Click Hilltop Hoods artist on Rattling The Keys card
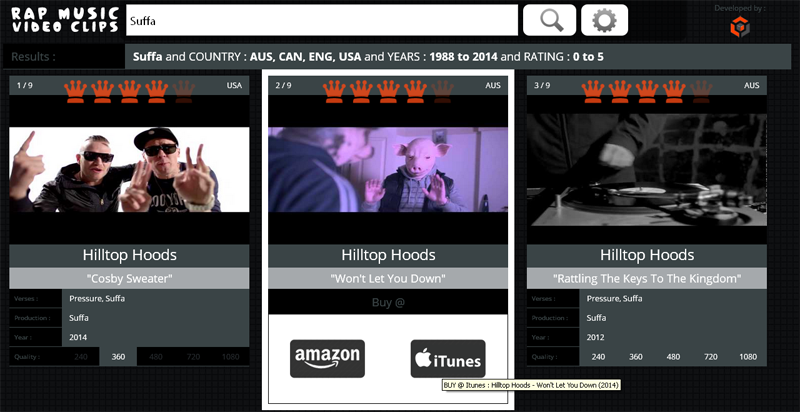The image size is (800, 412). [646, 255]
